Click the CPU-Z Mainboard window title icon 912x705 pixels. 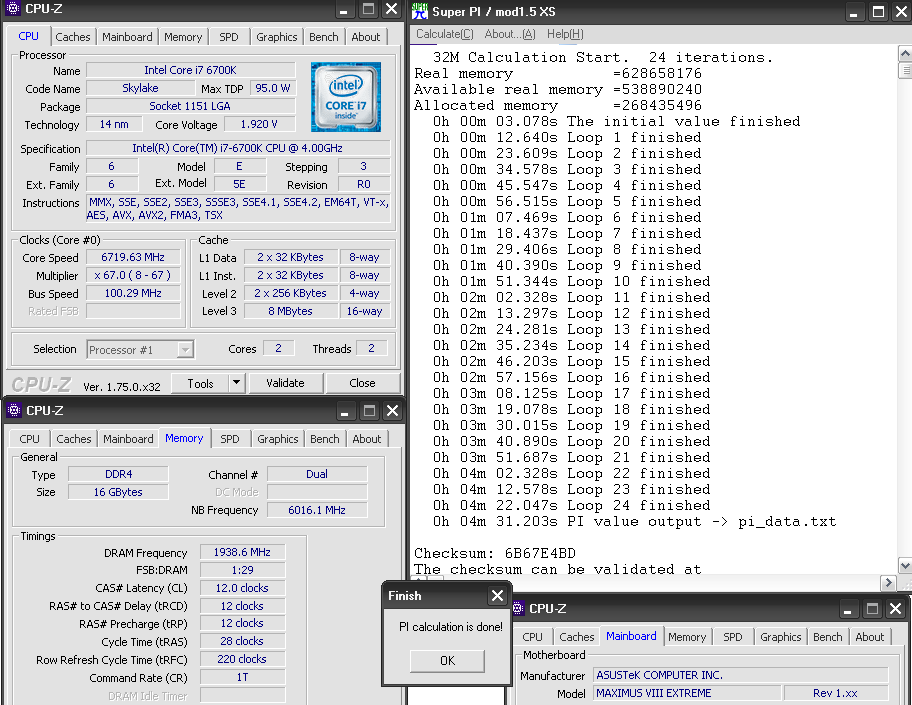(518, 608)
